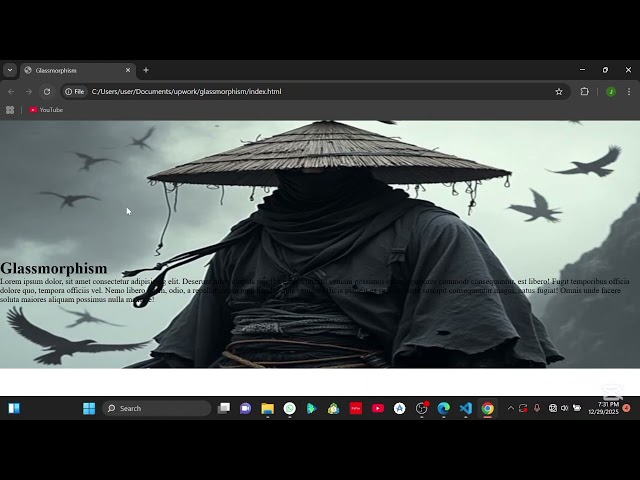This screenshot has width=640, height=480.
Task: Open WhatsApp from the taskbar
Action: [x=289, y=408]
